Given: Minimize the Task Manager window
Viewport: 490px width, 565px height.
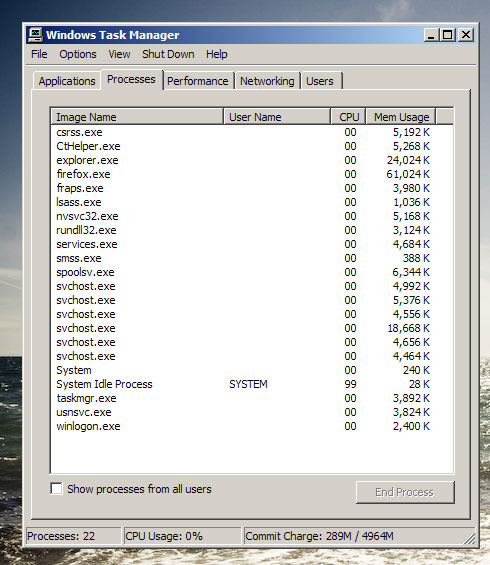Looking at the screenshot, I should [x=431, y=35].
